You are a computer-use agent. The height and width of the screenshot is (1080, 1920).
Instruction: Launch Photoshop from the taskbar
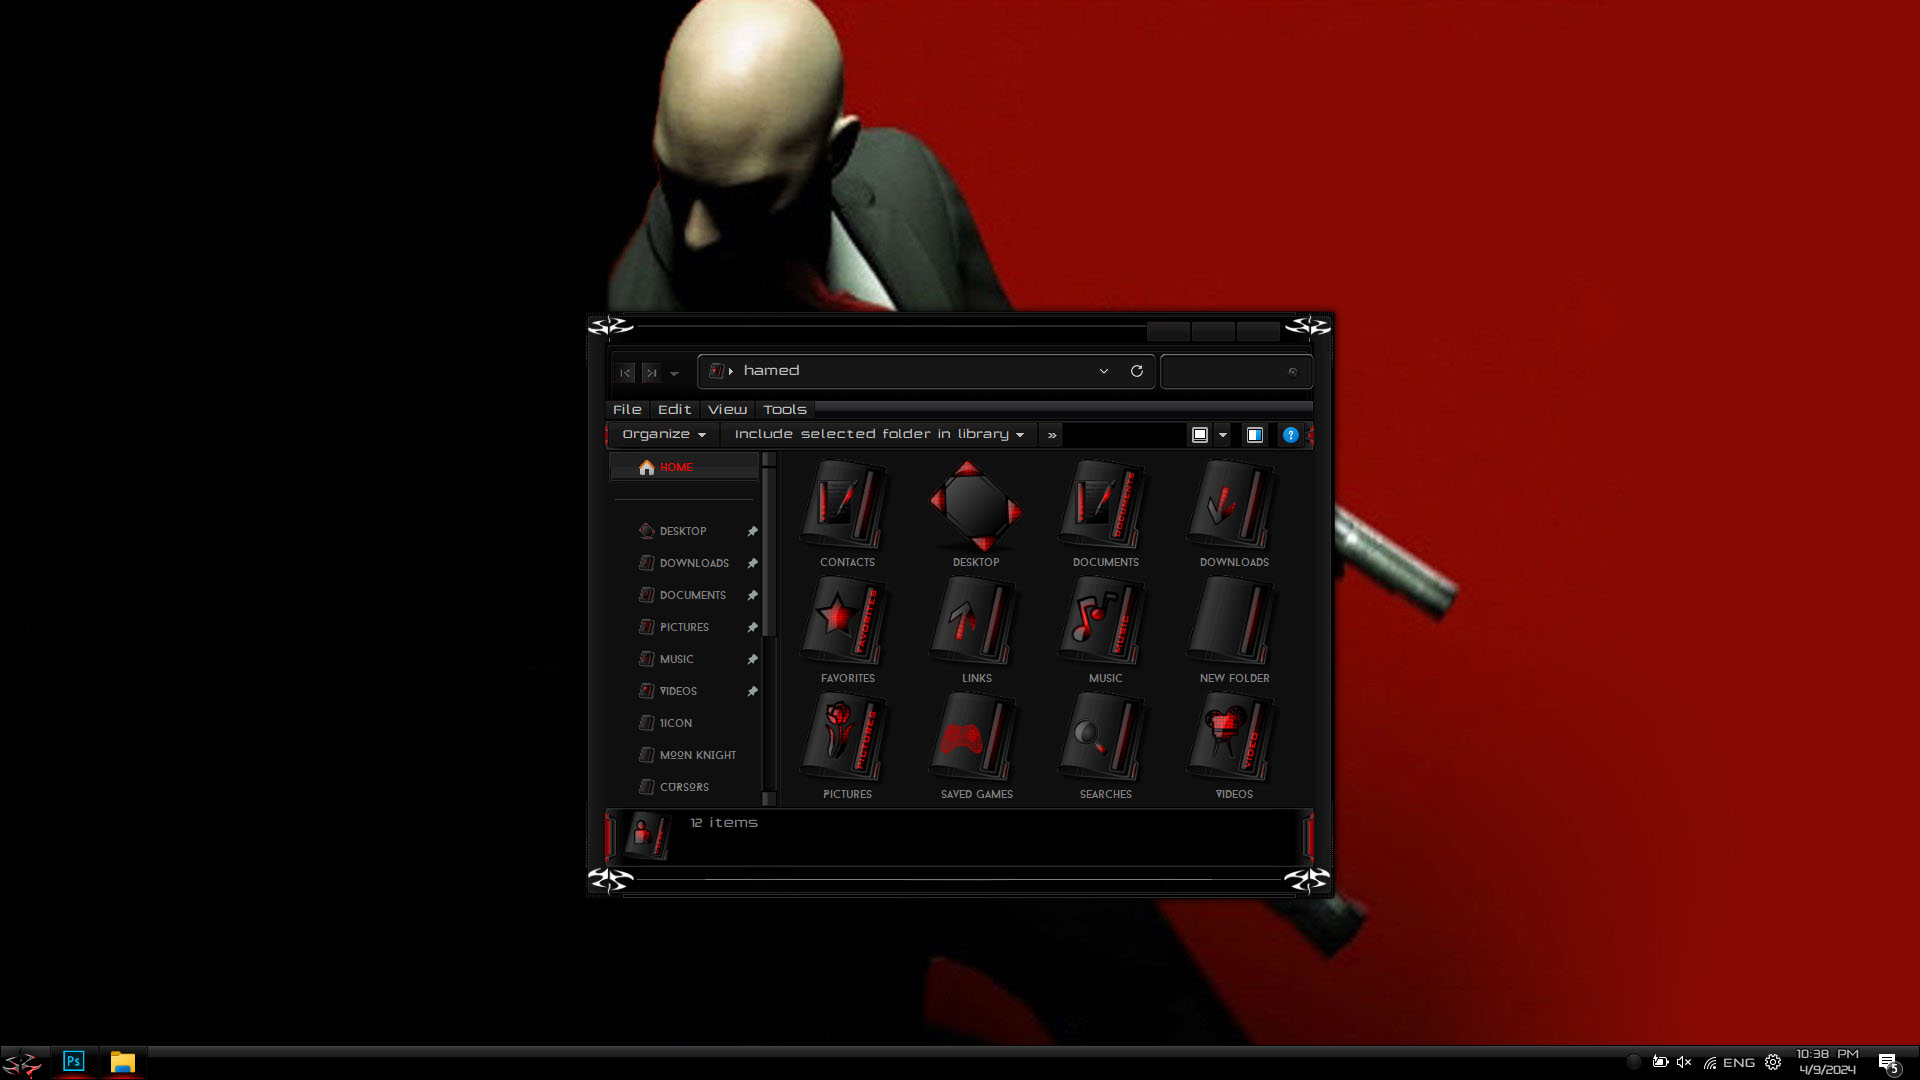point(74,1061)
